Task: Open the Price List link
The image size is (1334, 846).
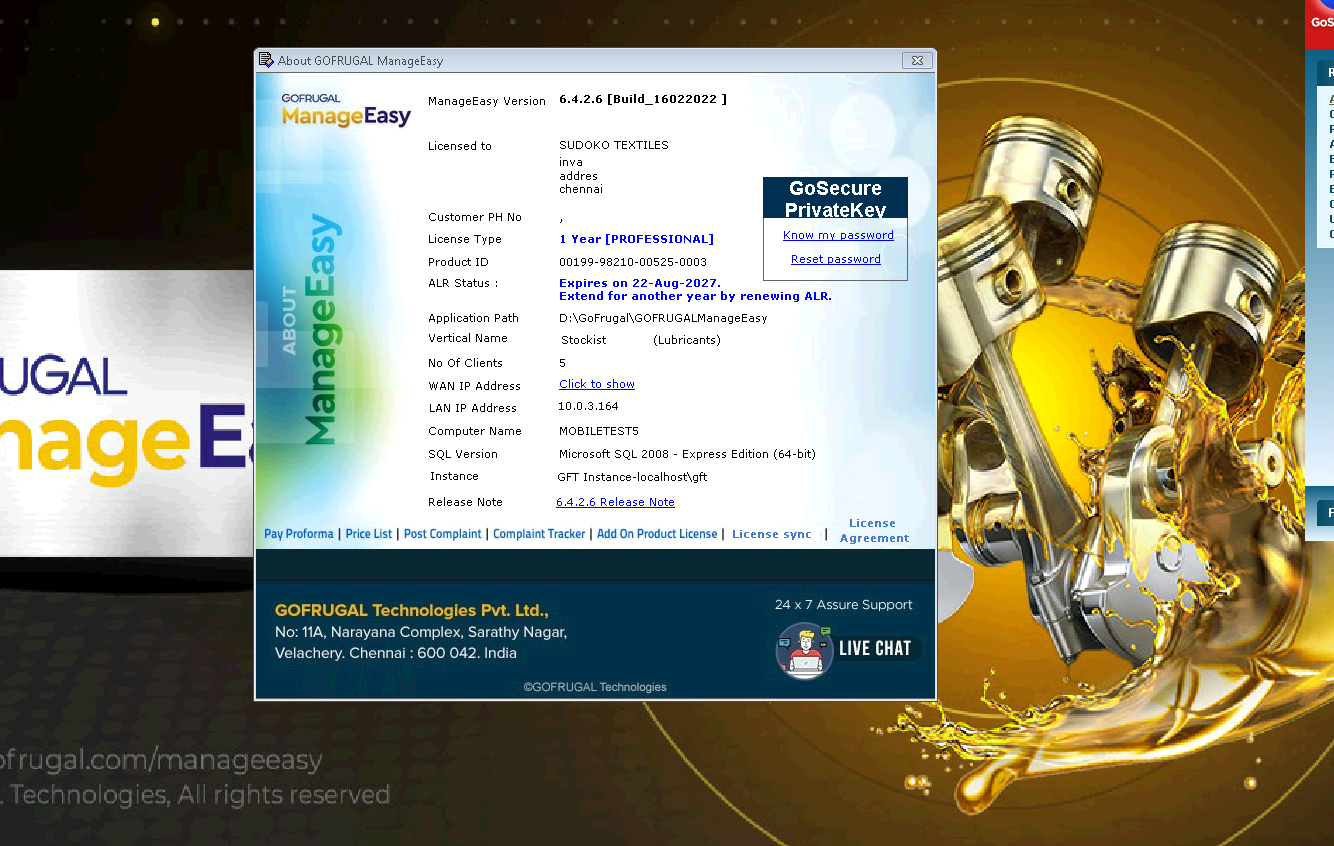Action: click(x=369, y=534)
